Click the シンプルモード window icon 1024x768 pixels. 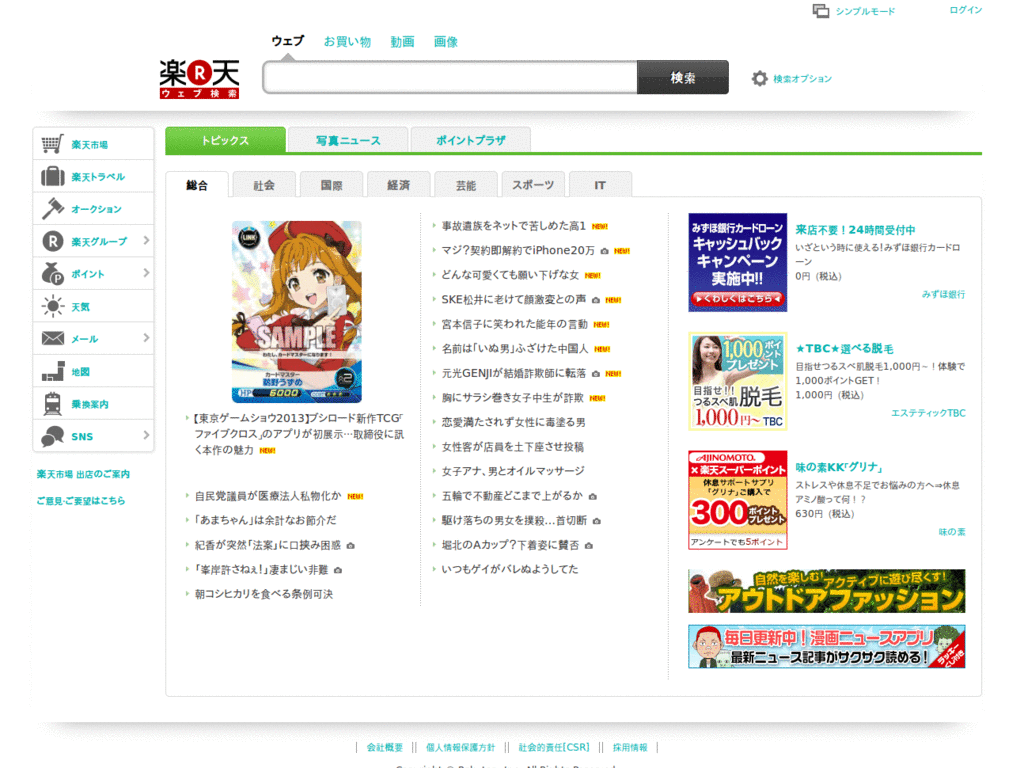(821, 11)
